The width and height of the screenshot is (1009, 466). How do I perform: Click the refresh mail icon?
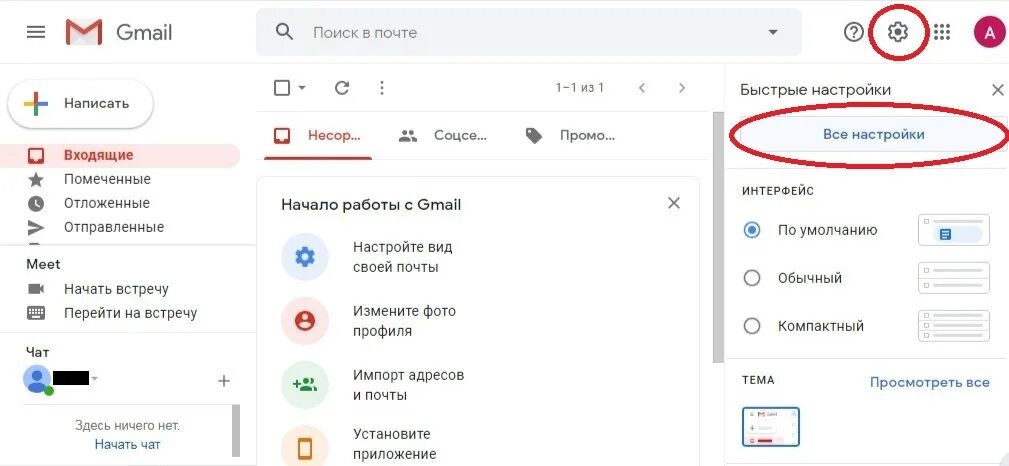[x=342, y=88]
